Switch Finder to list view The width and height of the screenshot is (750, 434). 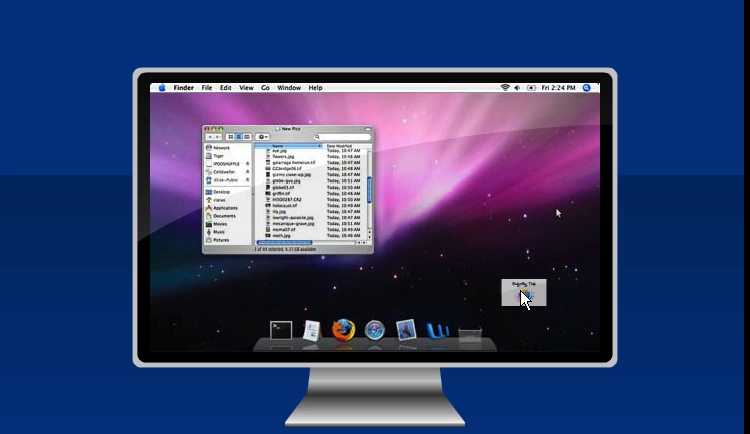click(x=238, y=137)
